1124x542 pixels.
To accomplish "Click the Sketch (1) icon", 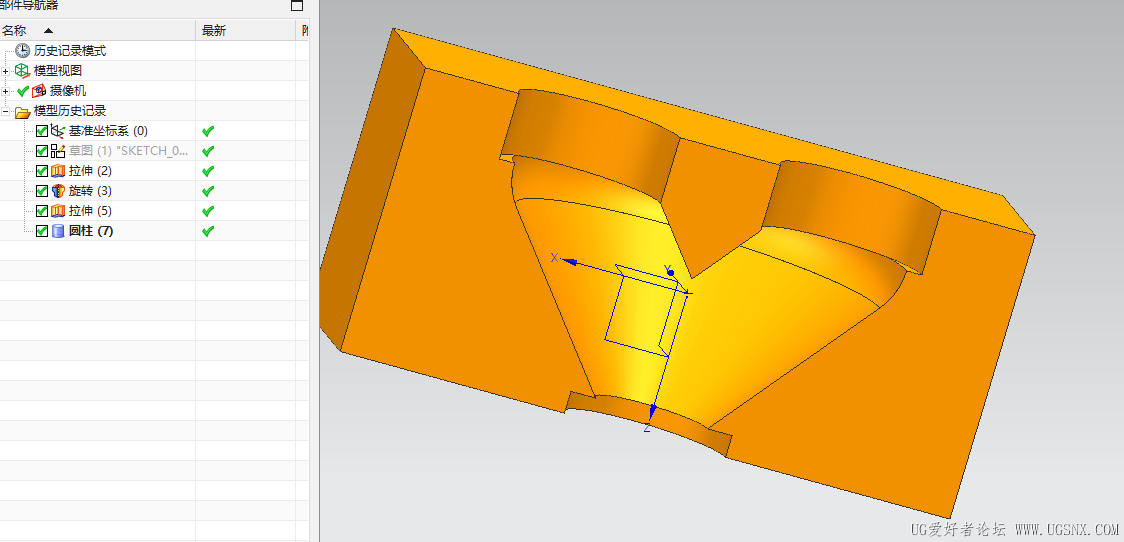I will coord(58,151).
